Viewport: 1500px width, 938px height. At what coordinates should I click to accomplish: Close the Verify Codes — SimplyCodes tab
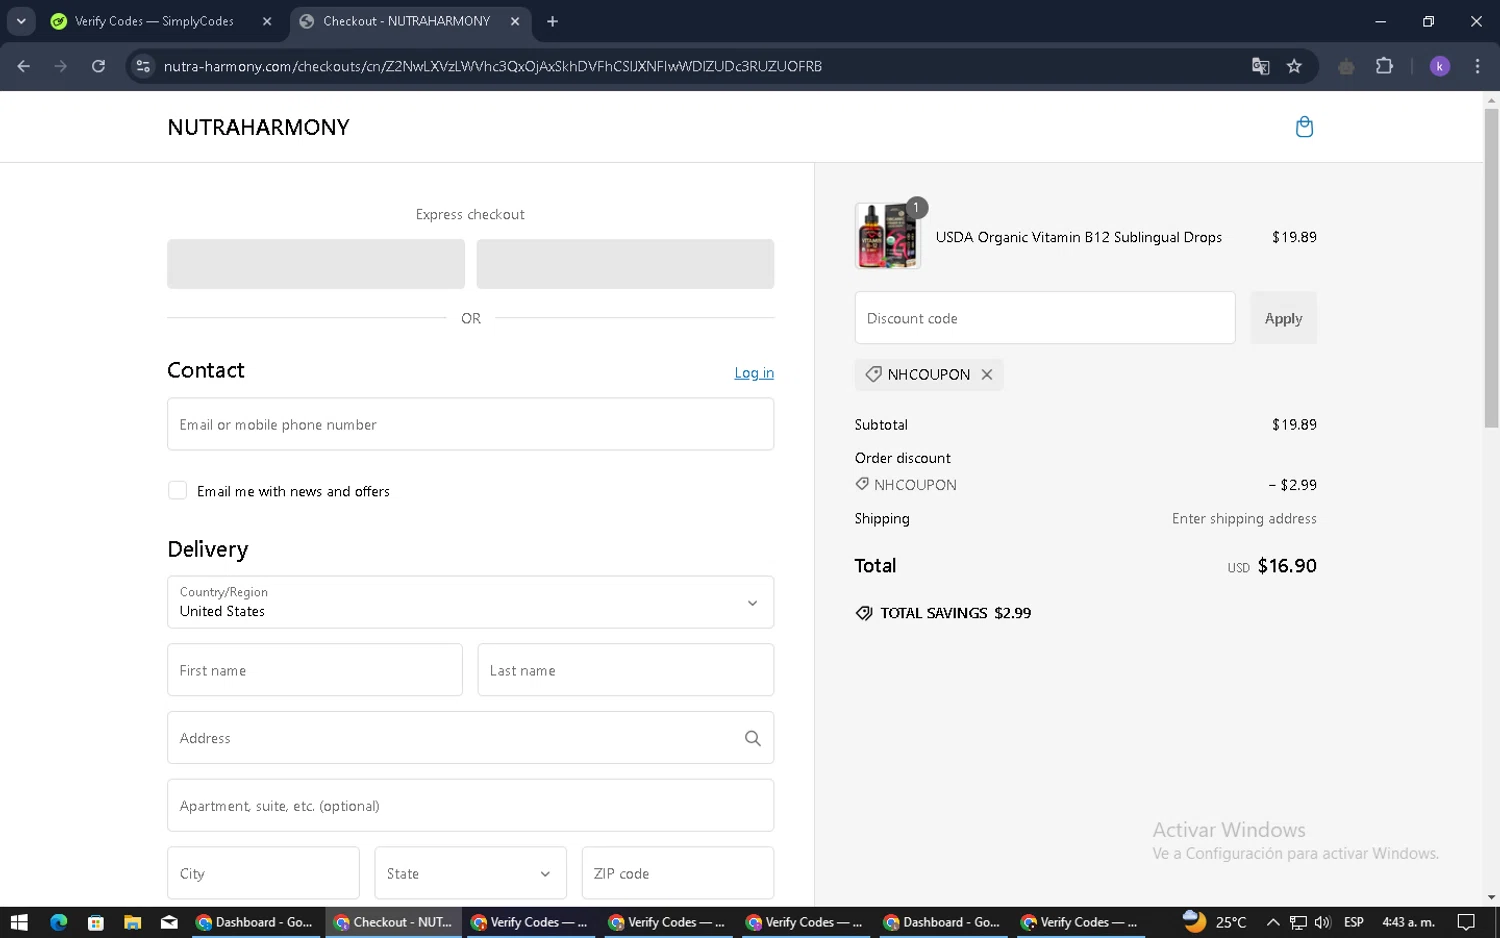(267, 21)
